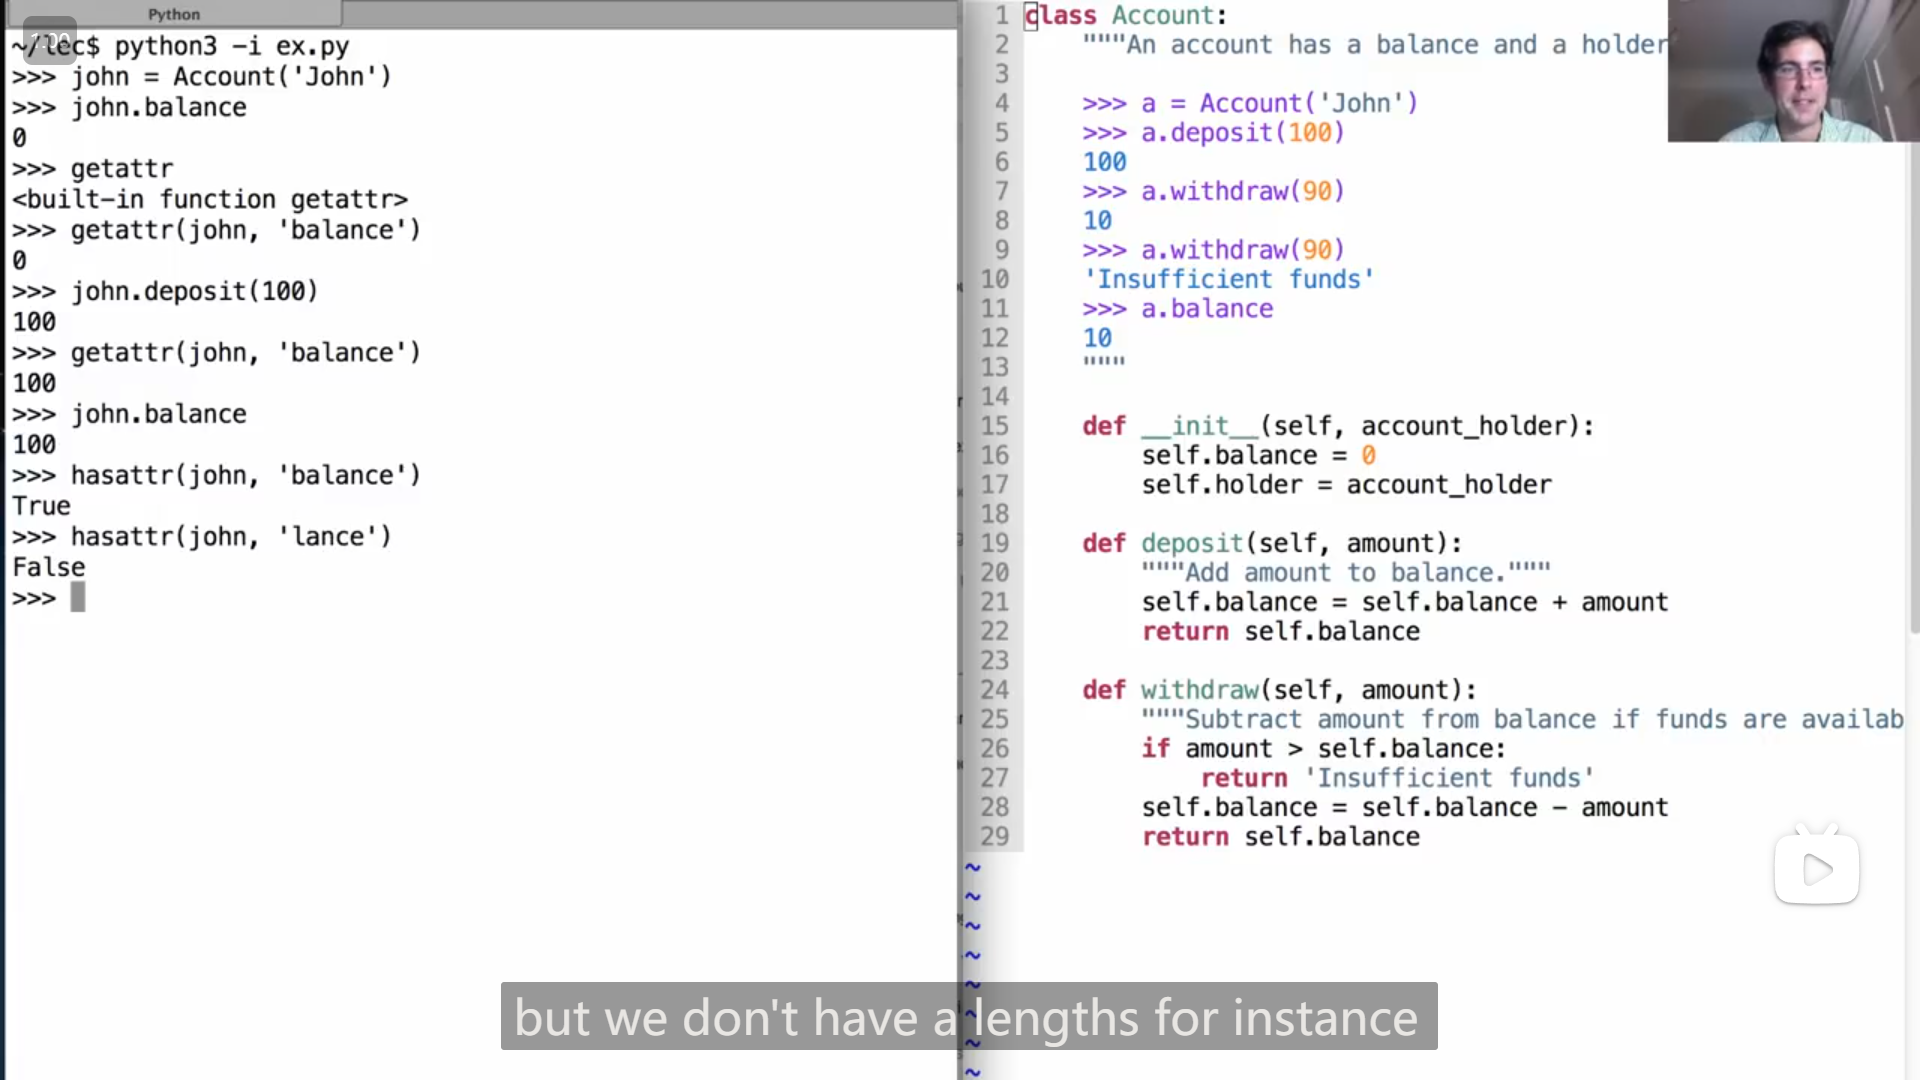Click 'Insufficient funds' string on line 27

1449,778
